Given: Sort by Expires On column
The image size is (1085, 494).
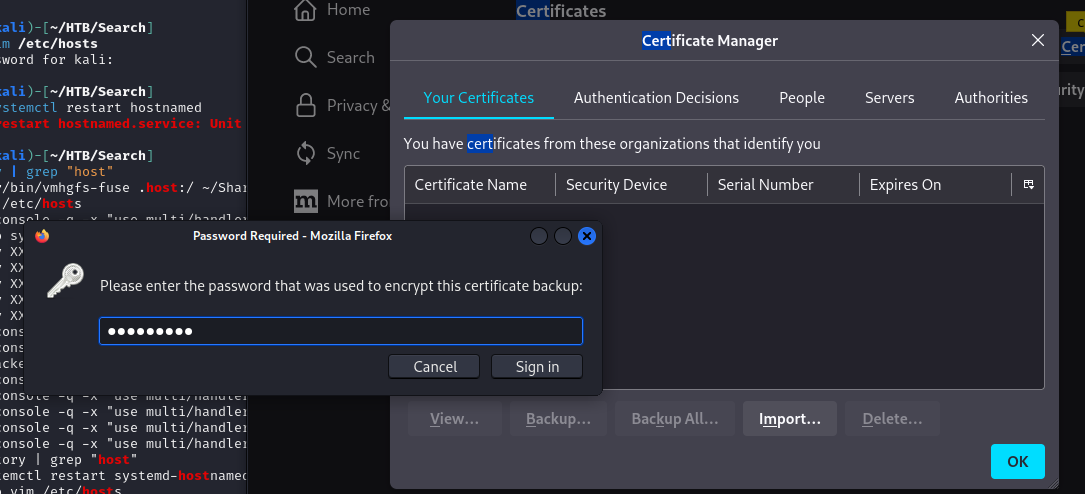Looking at the screenshot, I should pyautogui.click(x=936, y=185).
